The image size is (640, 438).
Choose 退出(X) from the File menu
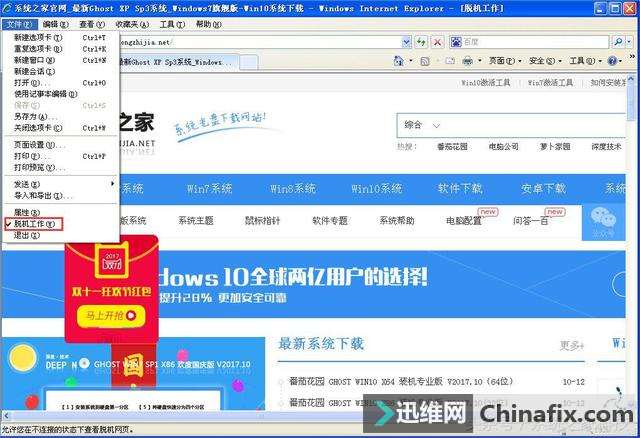click(x=60, y=236)
